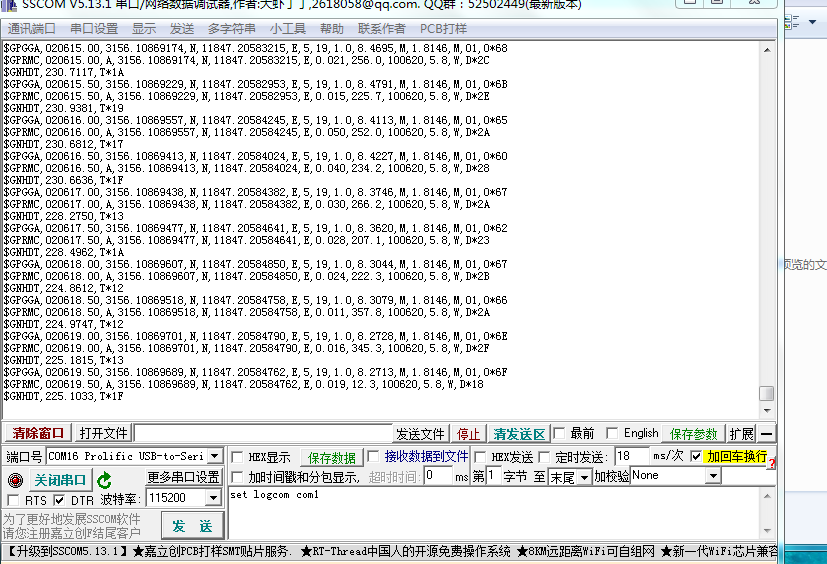The width and height of the screenshot is (827, 564).
Task: Toggle the English checkbox
Action: (612, 434)
